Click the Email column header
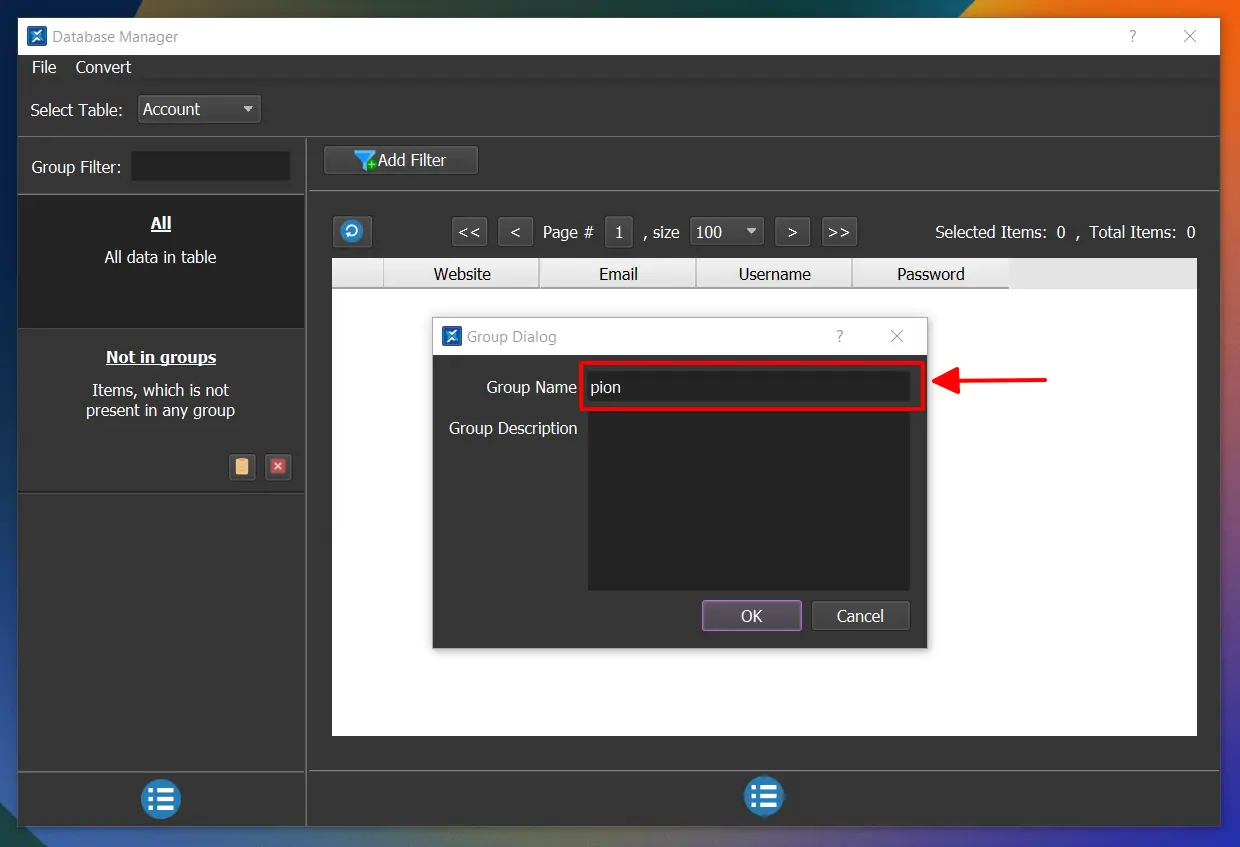The height and width of the screenshot is (847, 1240). (x=618, y=274)
